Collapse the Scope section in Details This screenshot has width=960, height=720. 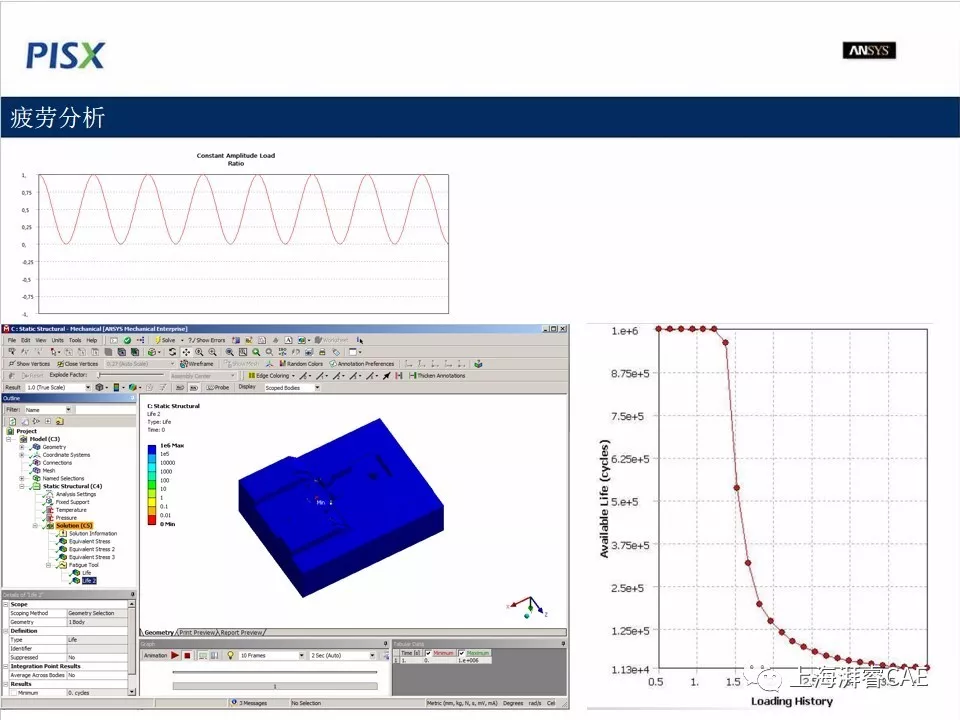coord(6,604)
